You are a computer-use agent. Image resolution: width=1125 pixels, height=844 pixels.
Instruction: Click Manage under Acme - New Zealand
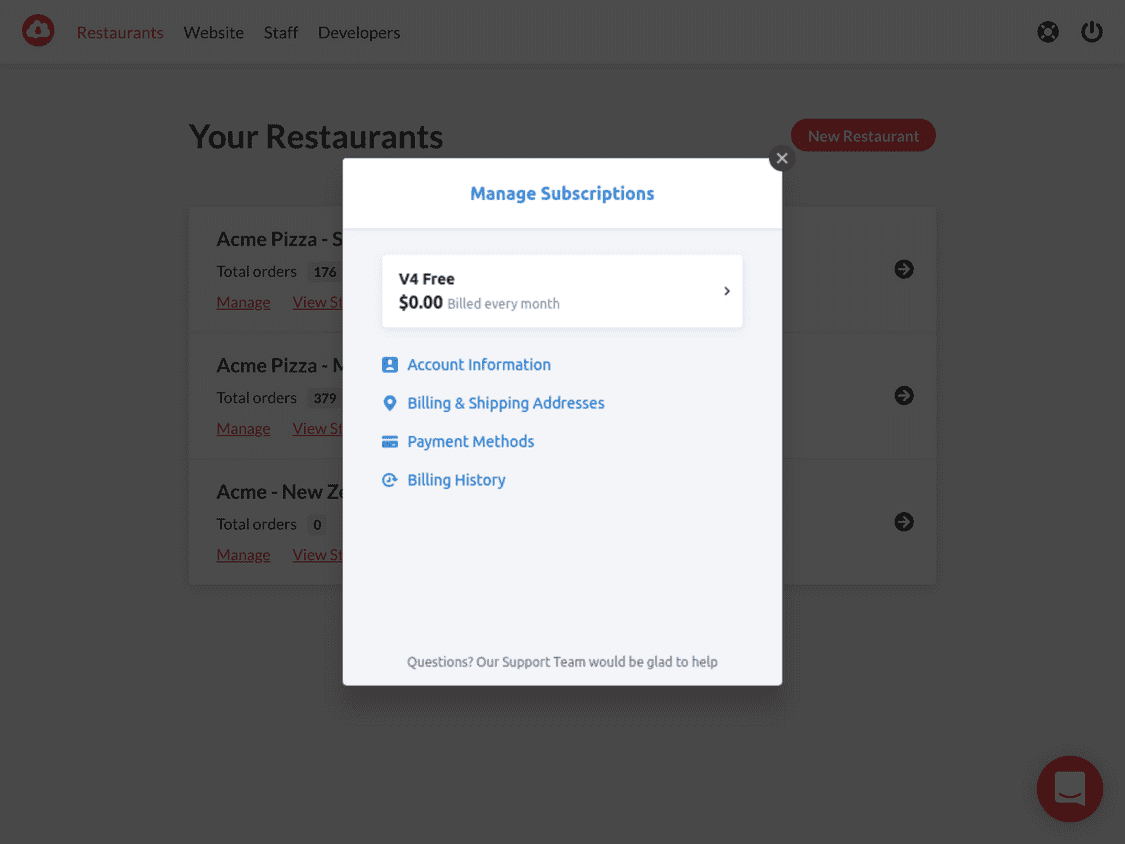243,555
